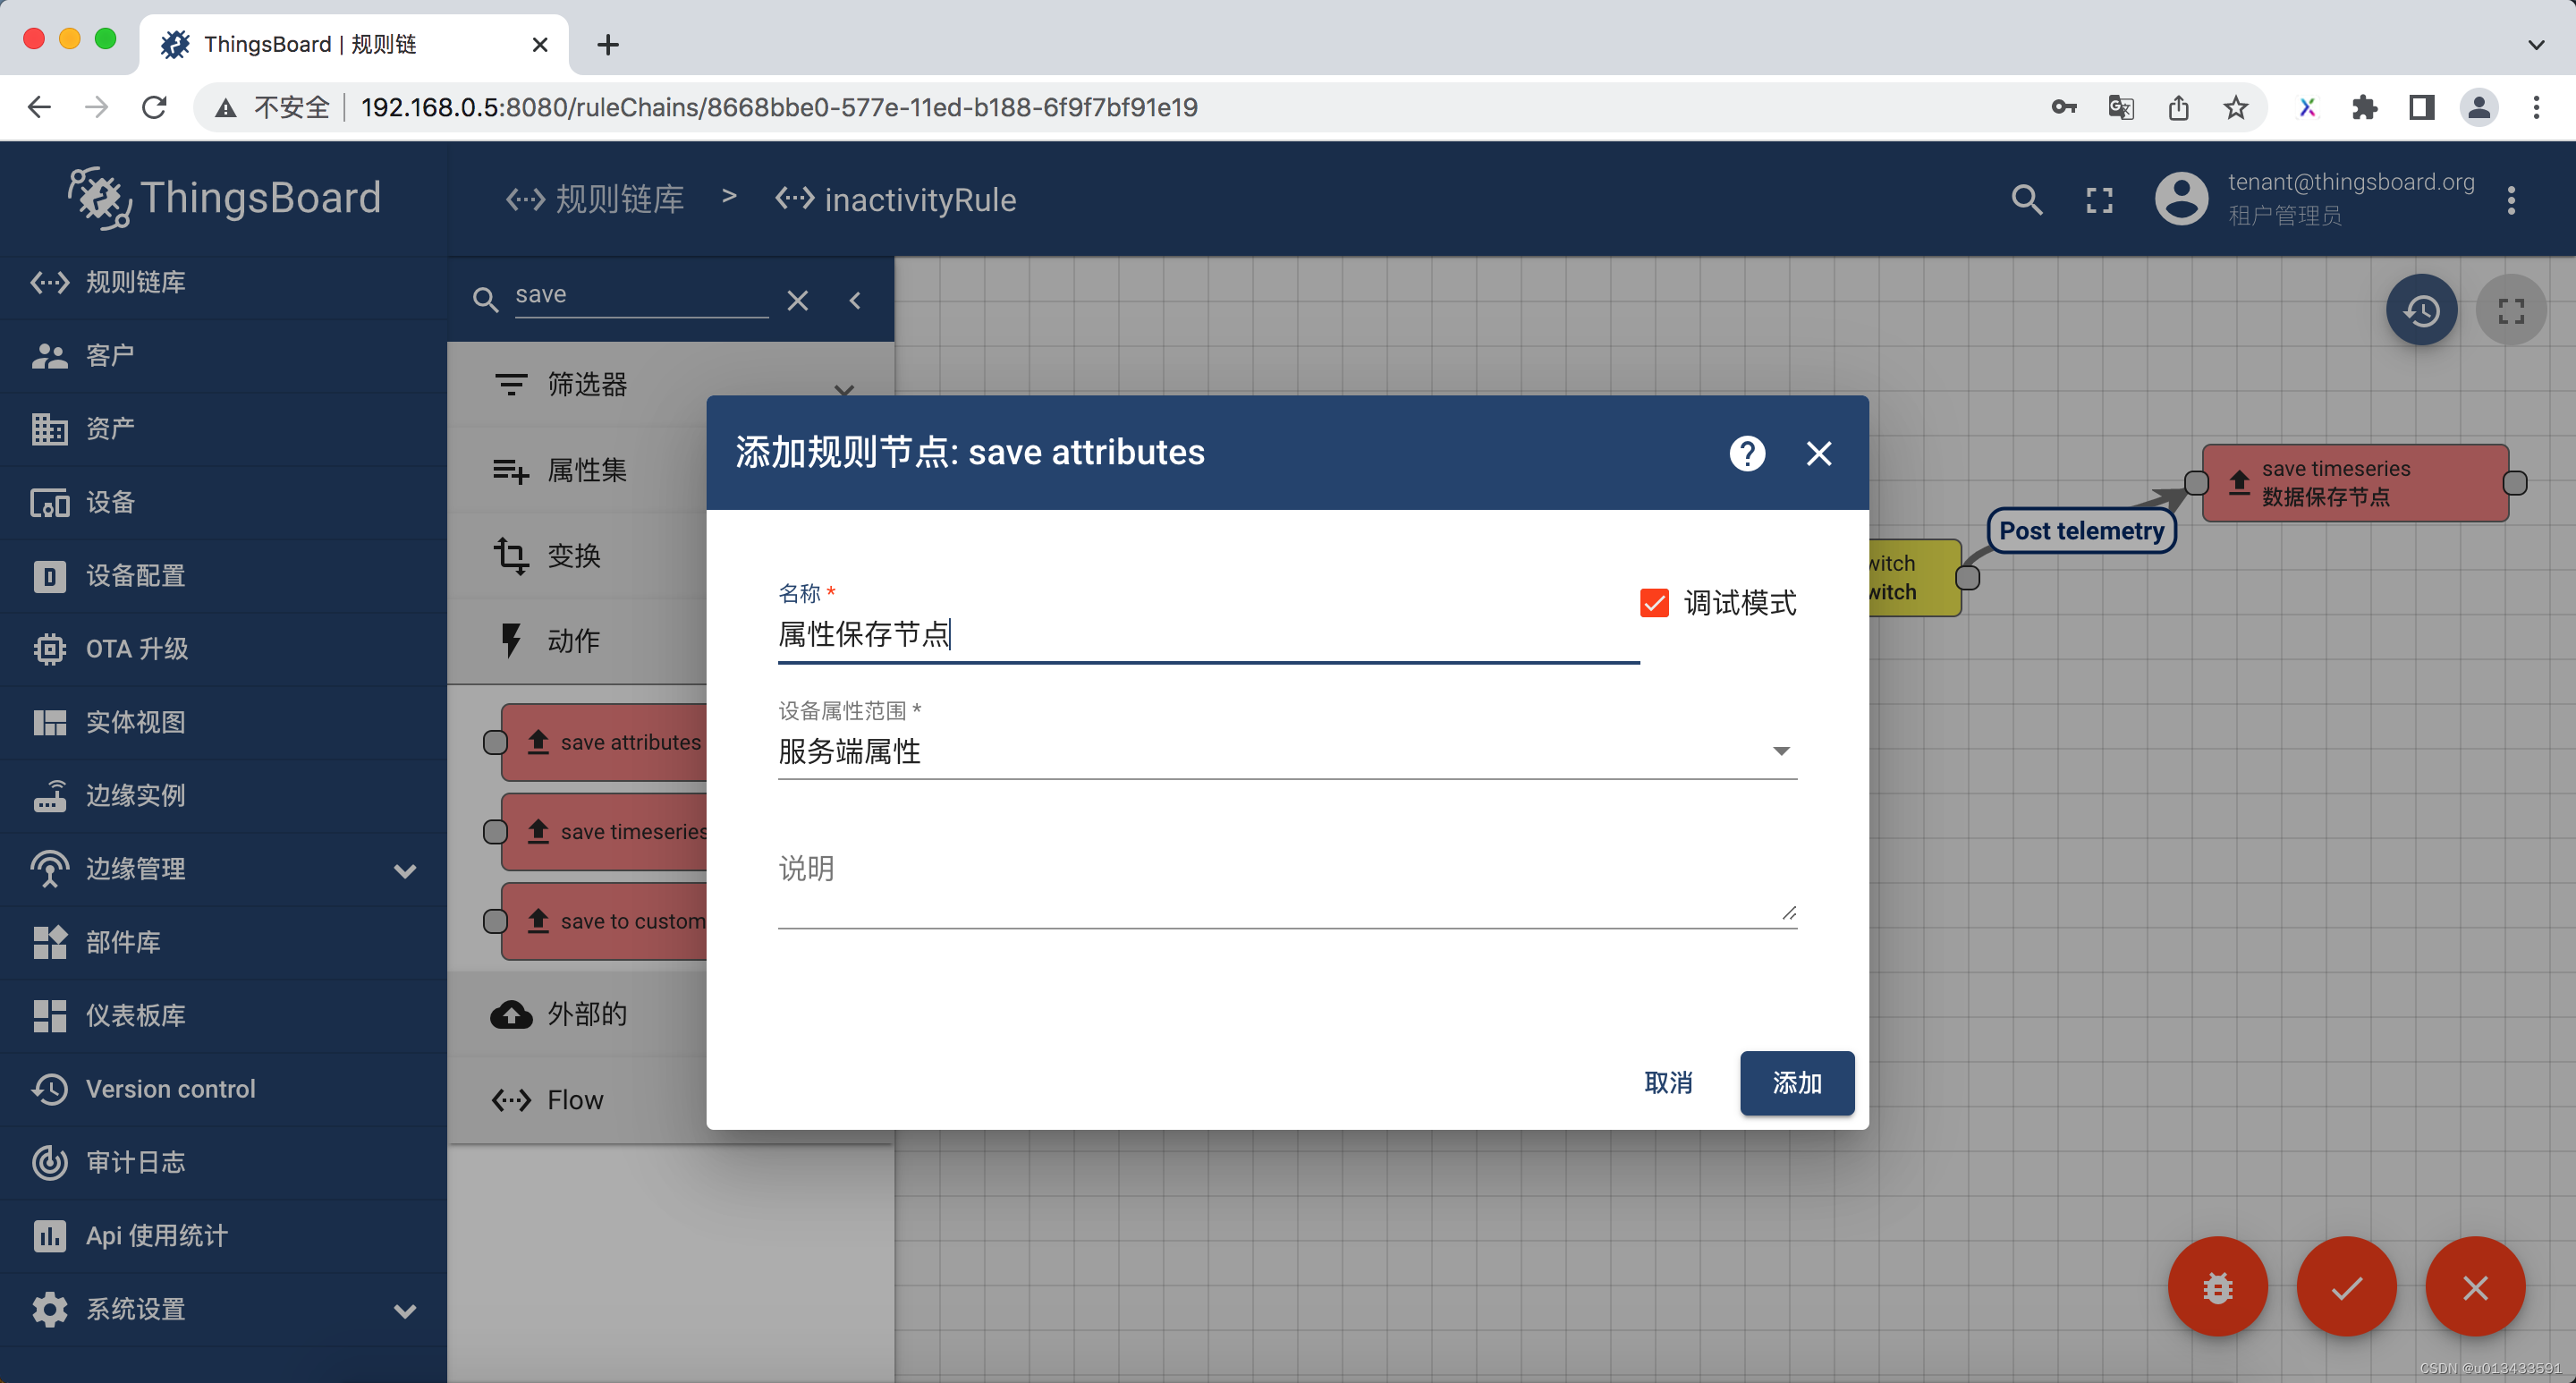
Task: Open 部件库 widgets library in the sidebar
Action: tap(223, 942)
